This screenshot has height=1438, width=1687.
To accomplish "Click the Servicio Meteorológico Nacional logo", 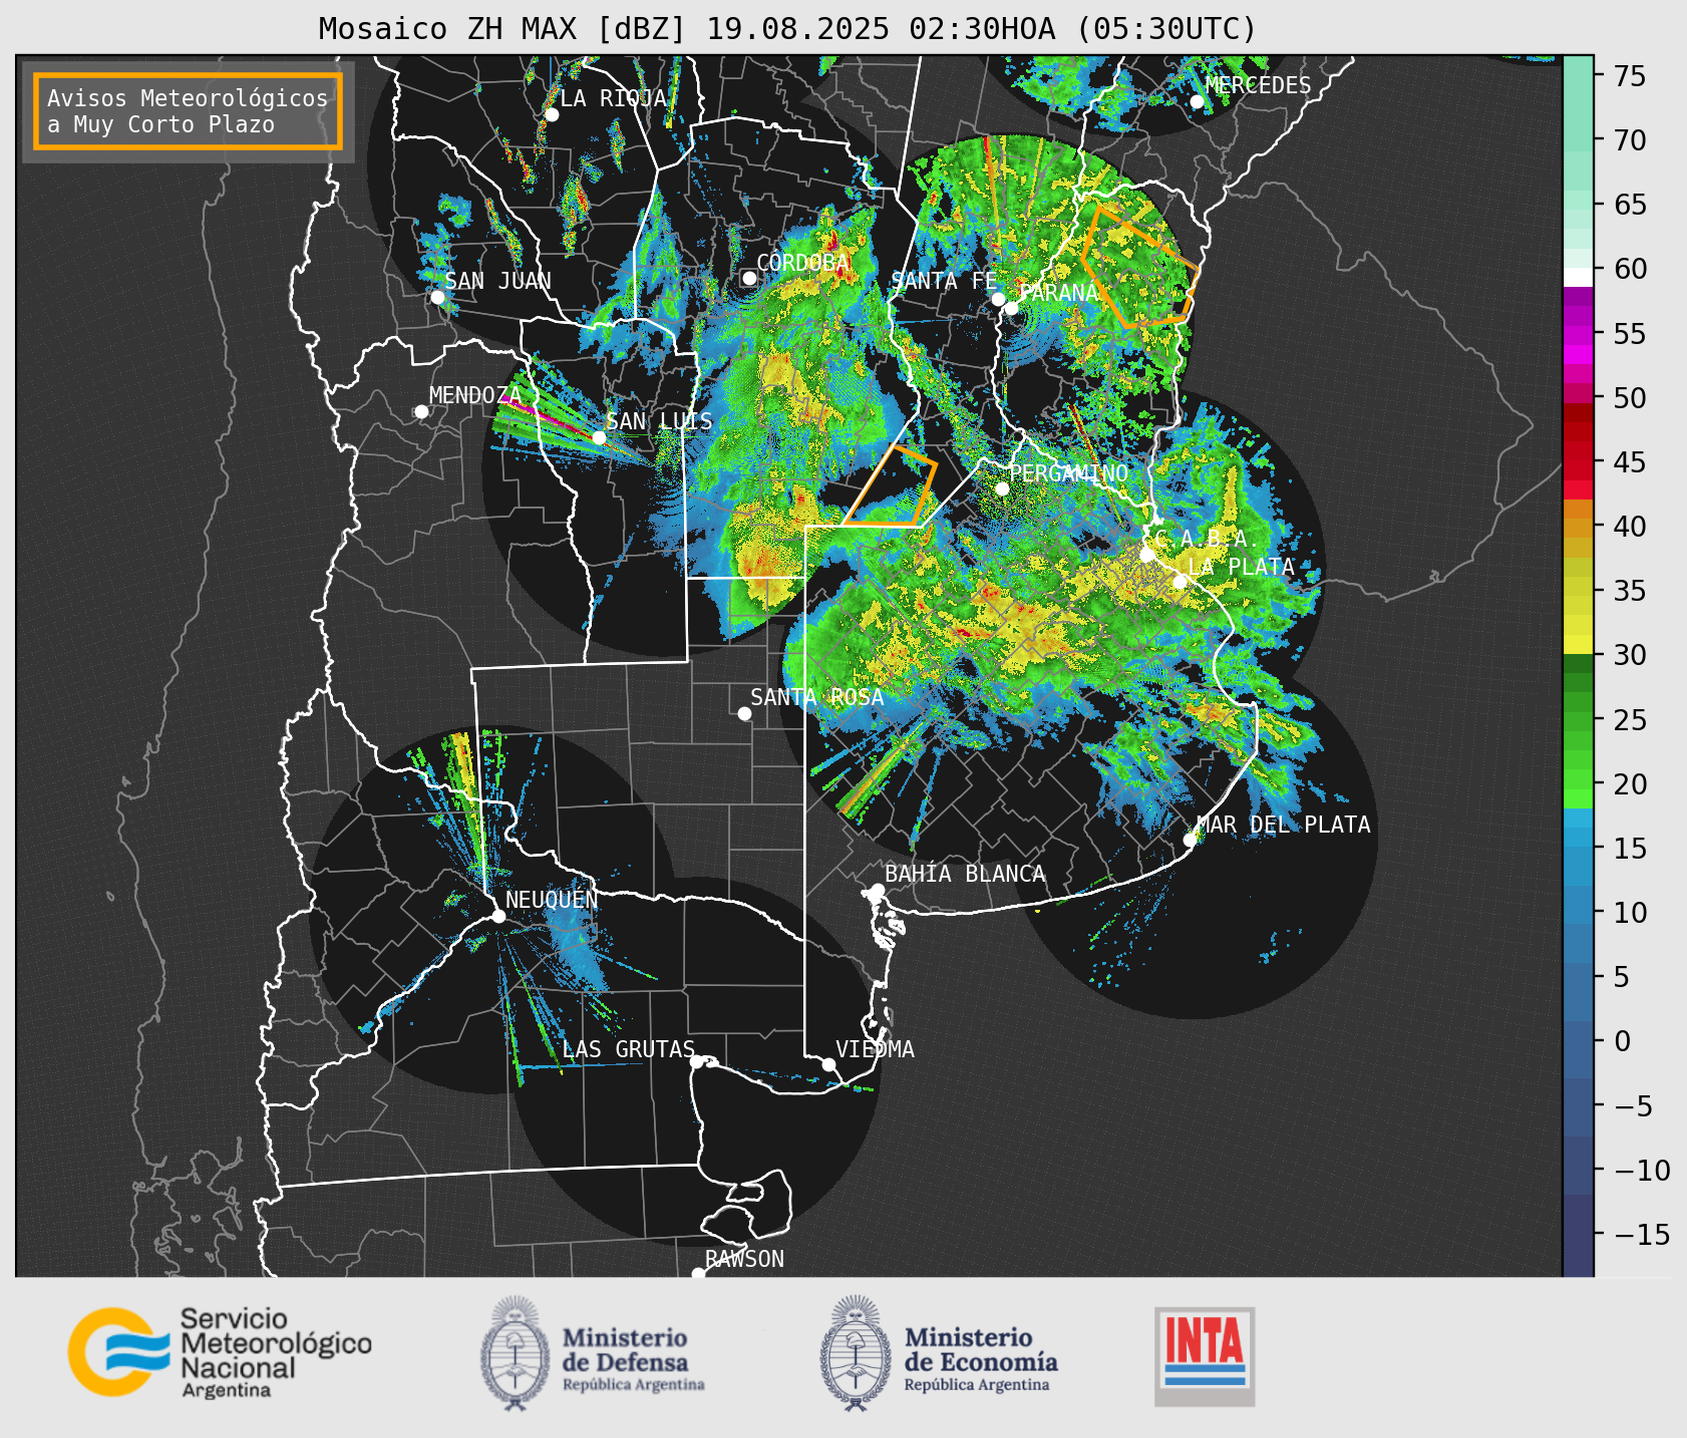I will (x=220, y=1352).
